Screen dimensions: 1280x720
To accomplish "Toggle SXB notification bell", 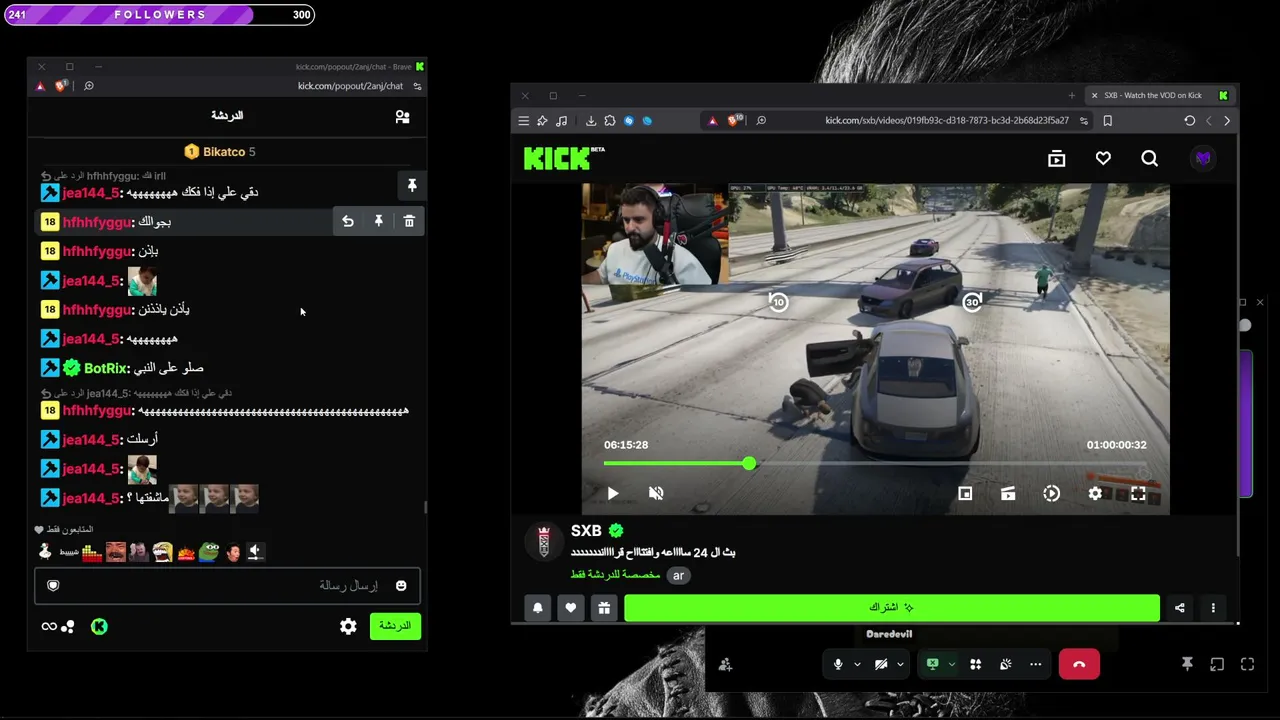I will pyautogui.click(x=538, y=608).
